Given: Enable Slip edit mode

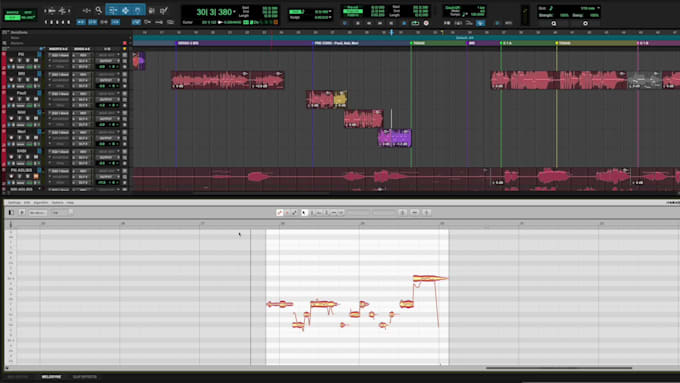Looking at the screenshot, I should (13, 17).
